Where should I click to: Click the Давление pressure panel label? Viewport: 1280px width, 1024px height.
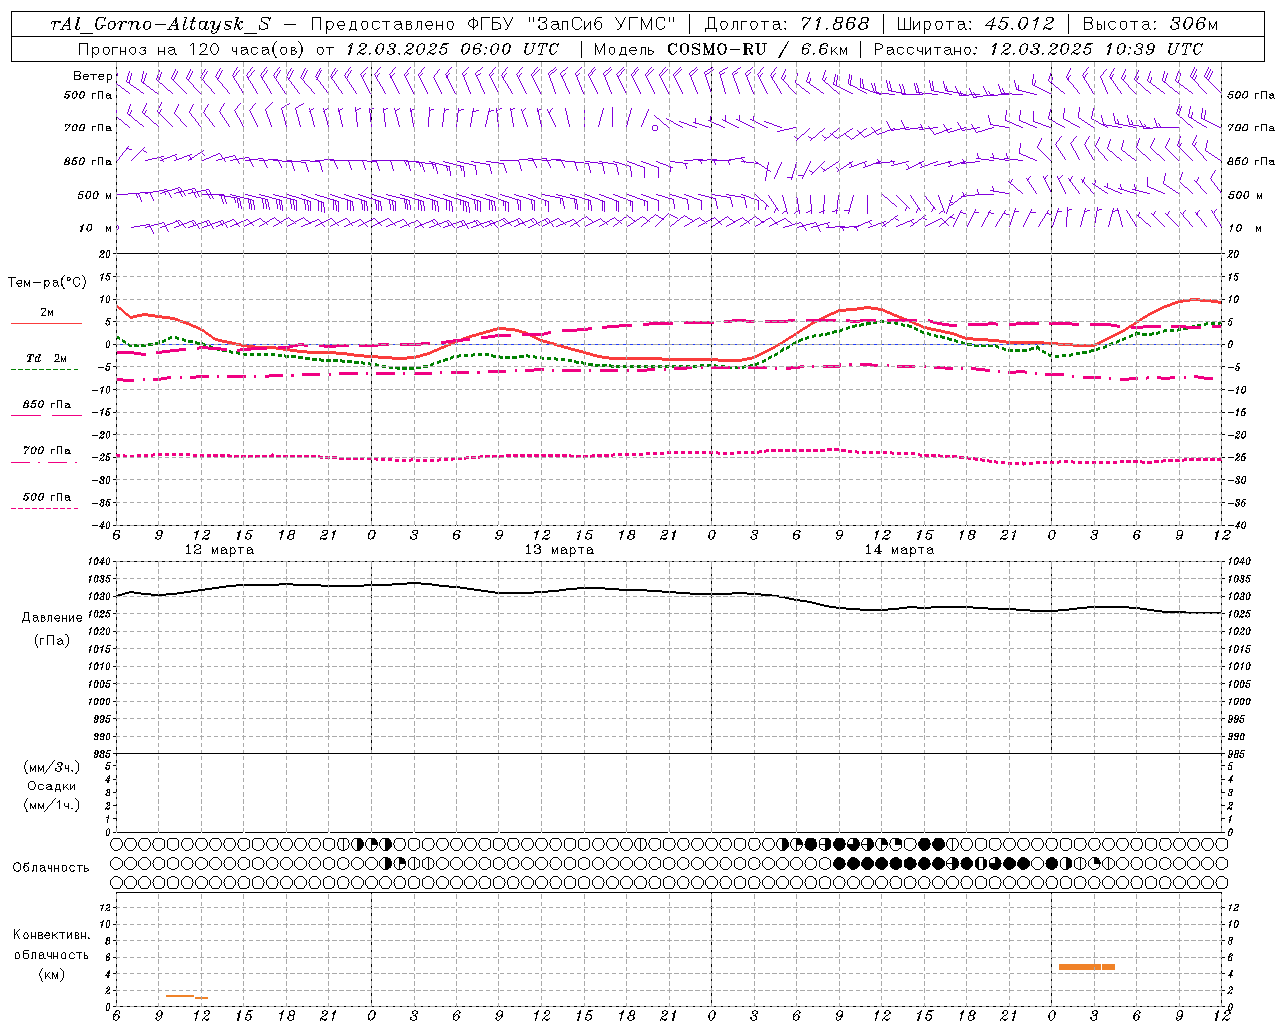point(52,618)
